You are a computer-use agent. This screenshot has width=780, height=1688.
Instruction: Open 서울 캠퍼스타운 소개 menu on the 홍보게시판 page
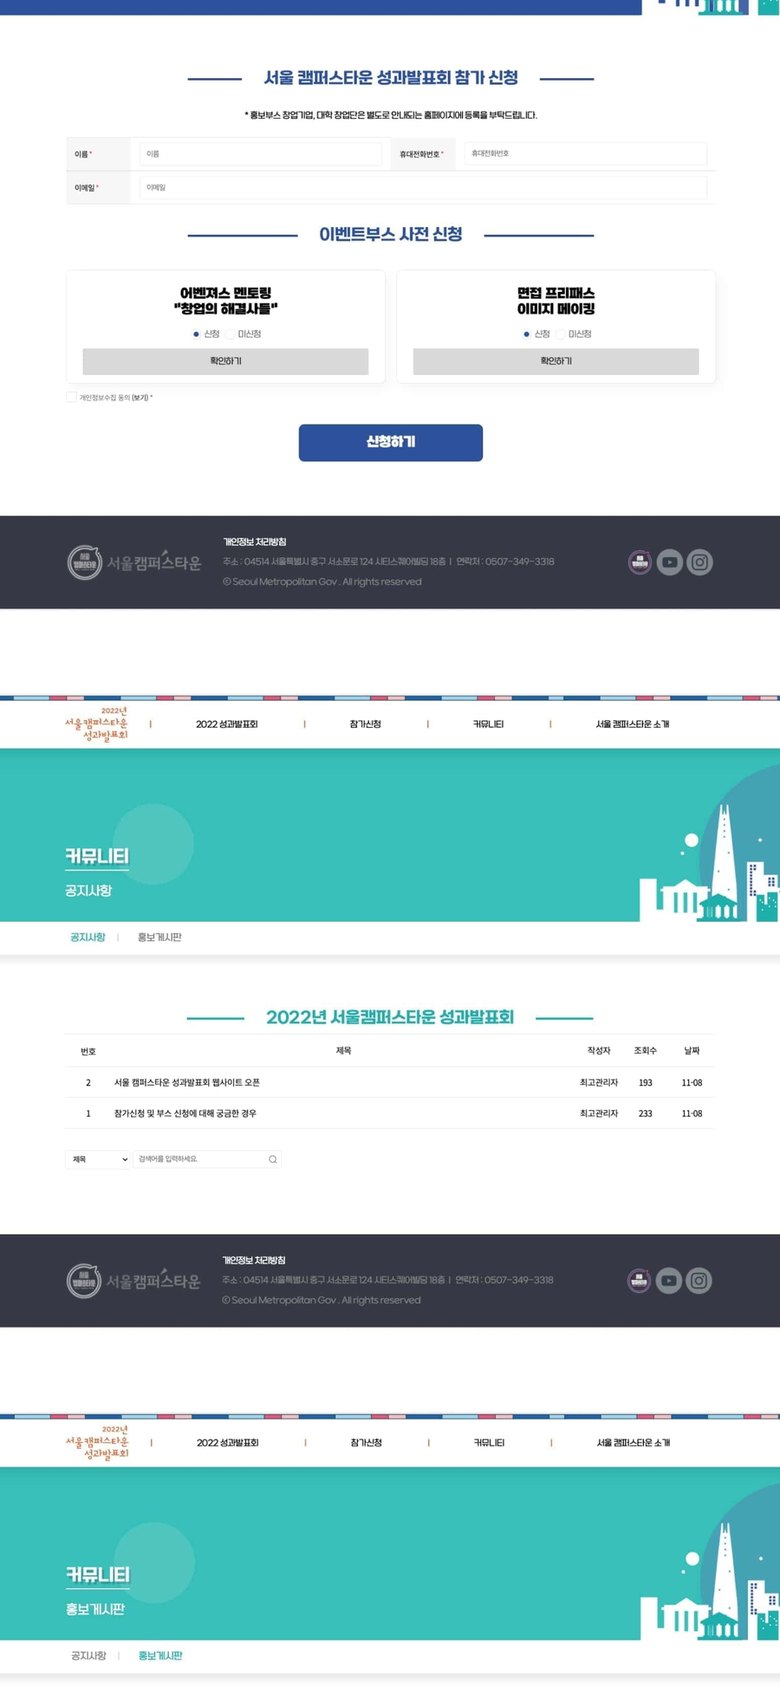[634, 1442]
